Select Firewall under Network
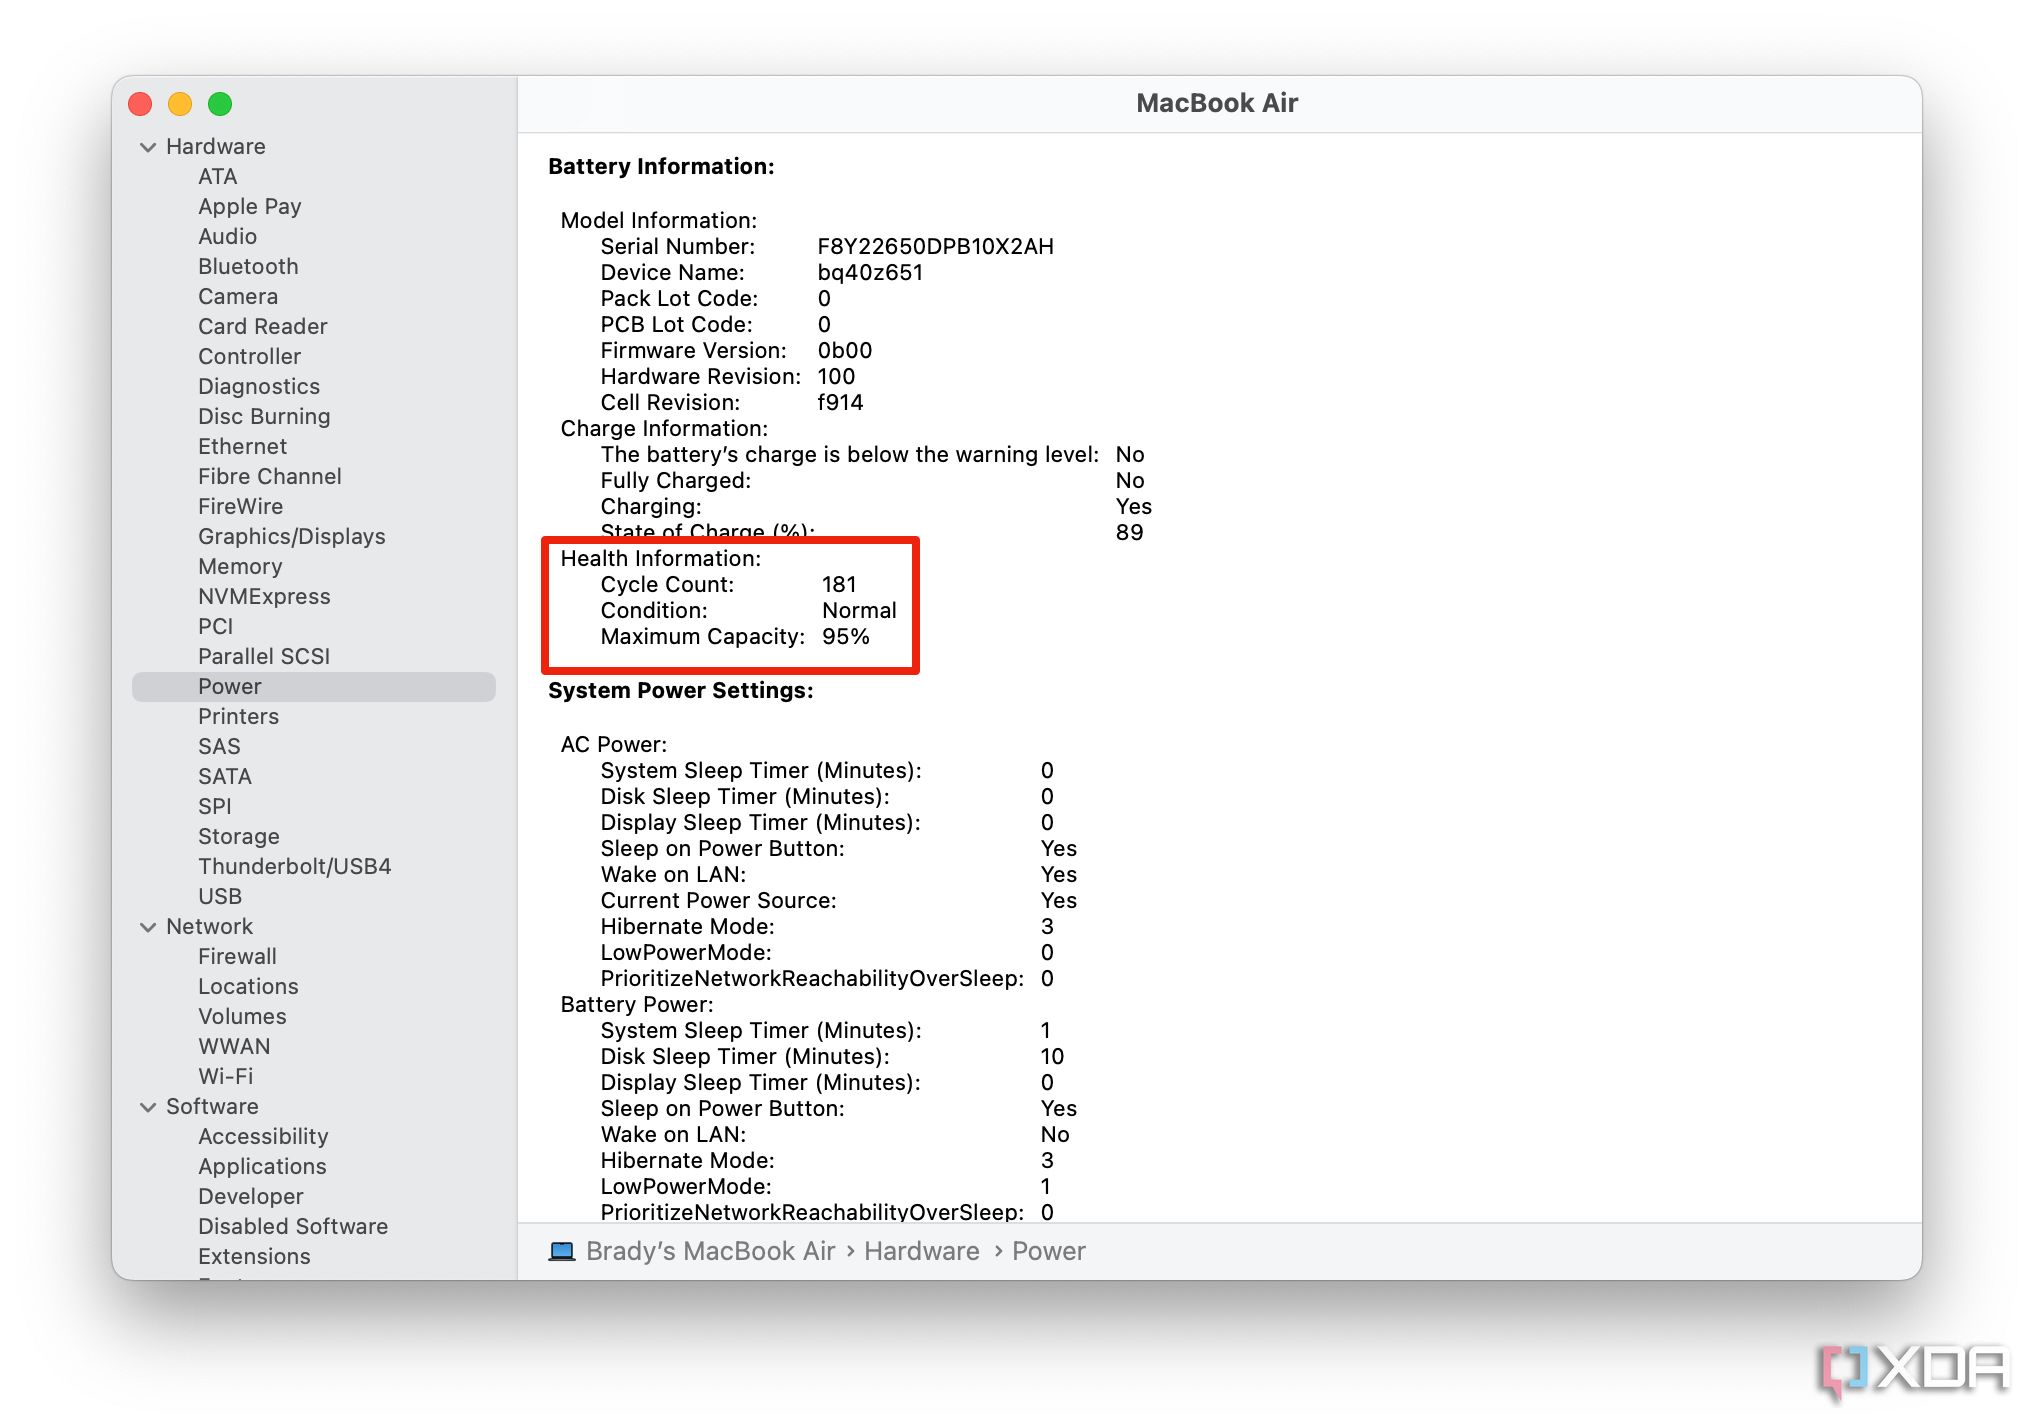The height and width of the screenshot is (1428, 2034). (x=237, y=957)
